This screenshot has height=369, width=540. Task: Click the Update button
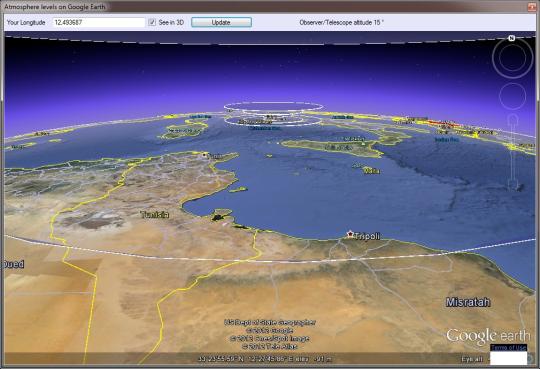[x=221, y=22]
